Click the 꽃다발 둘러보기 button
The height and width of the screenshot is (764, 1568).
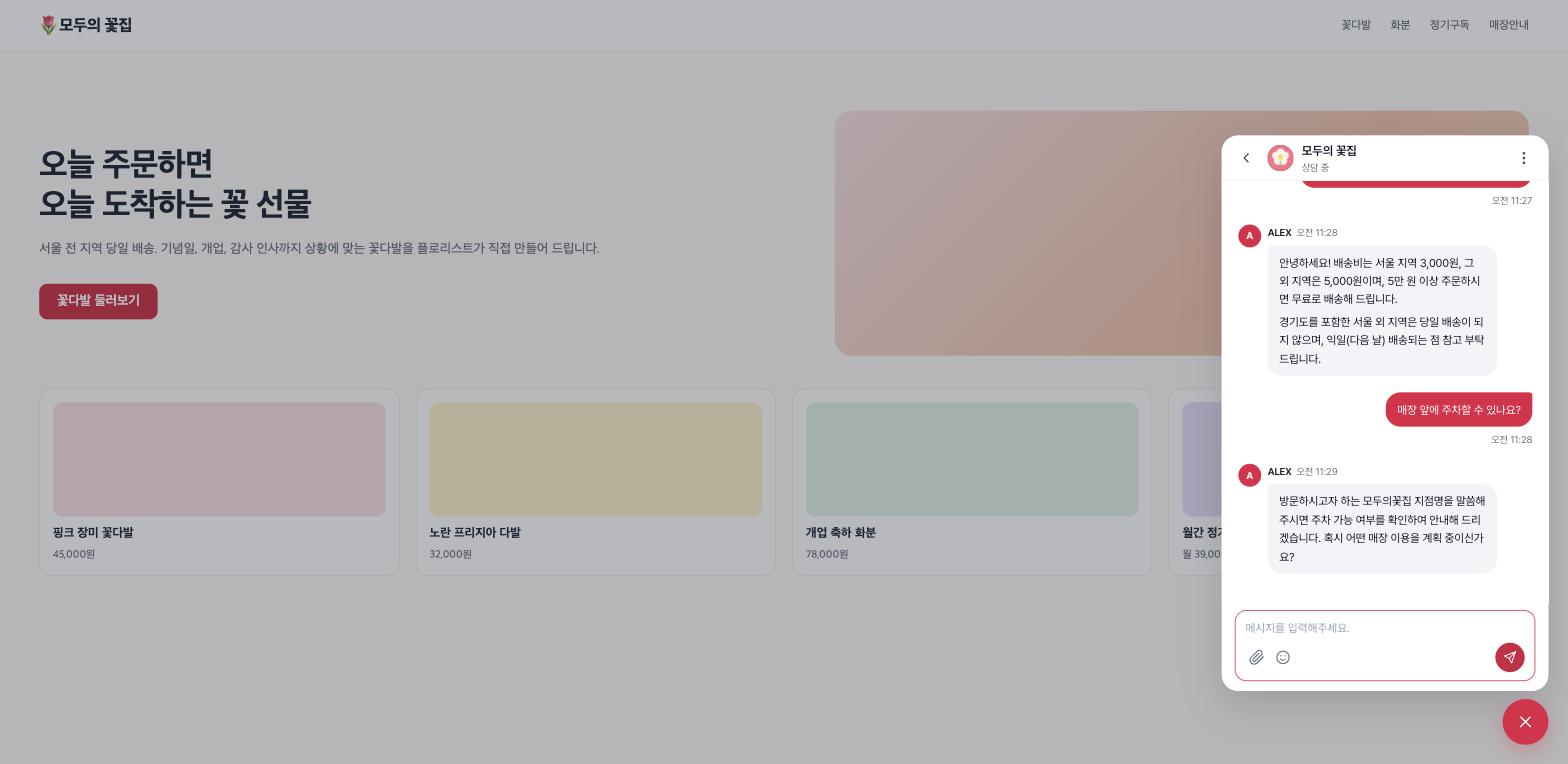[98, 301]
